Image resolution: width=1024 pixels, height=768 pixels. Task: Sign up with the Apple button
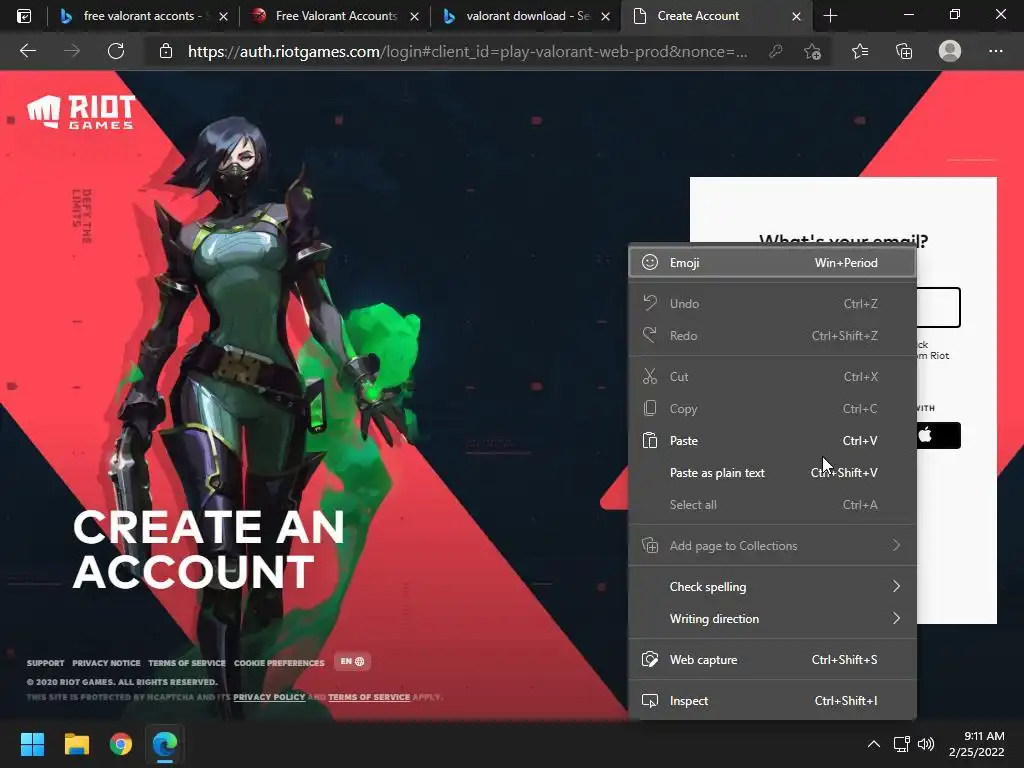pos(938,435)
